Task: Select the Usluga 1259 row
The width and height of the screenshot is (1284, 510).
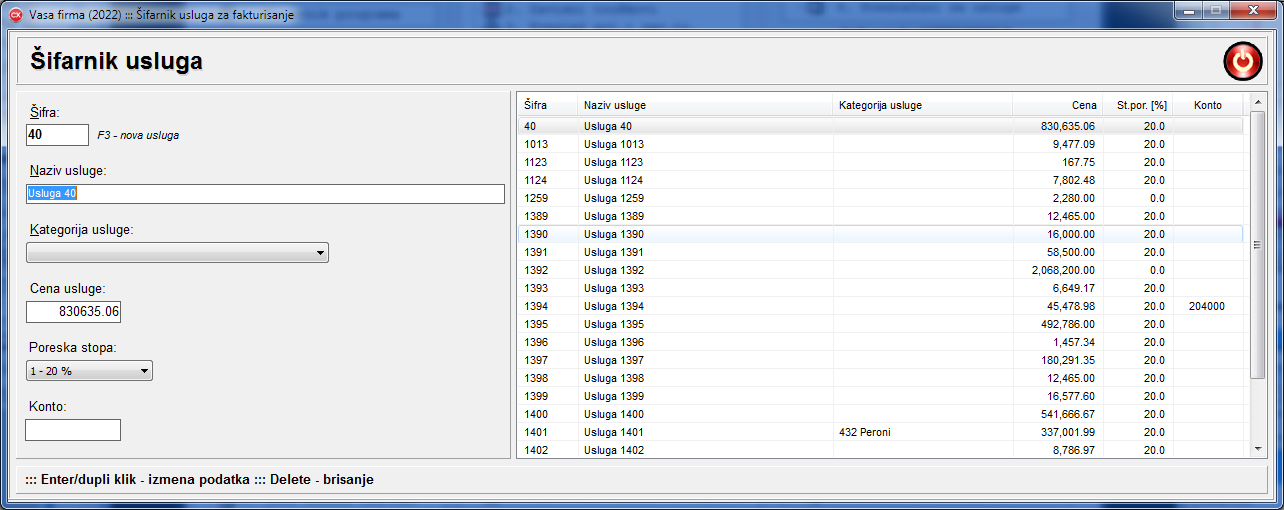Action: tap(880, 198)
